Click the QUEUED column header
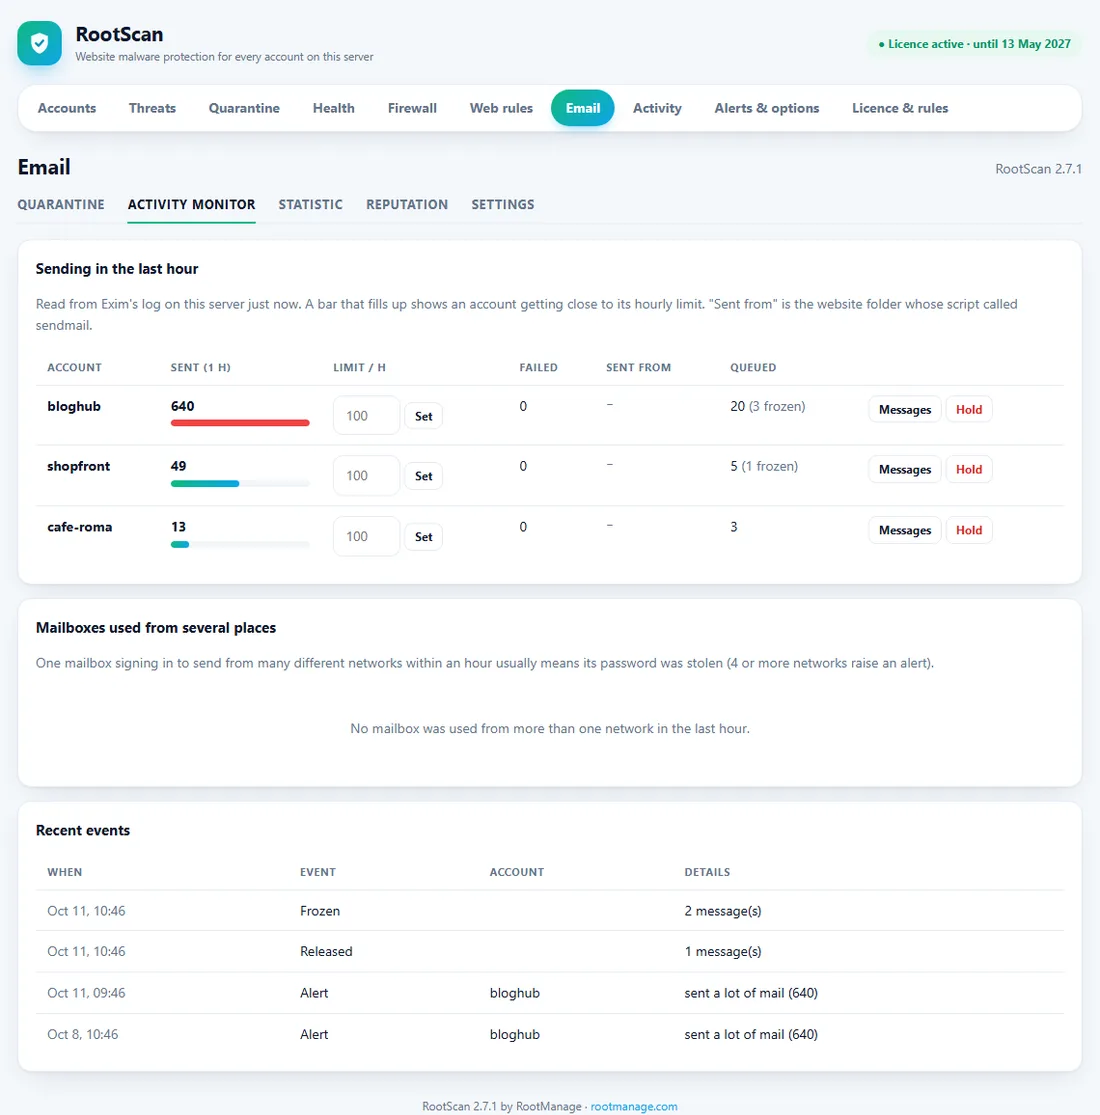Viewport: 1100px width, 1115px height. [753, 368]
